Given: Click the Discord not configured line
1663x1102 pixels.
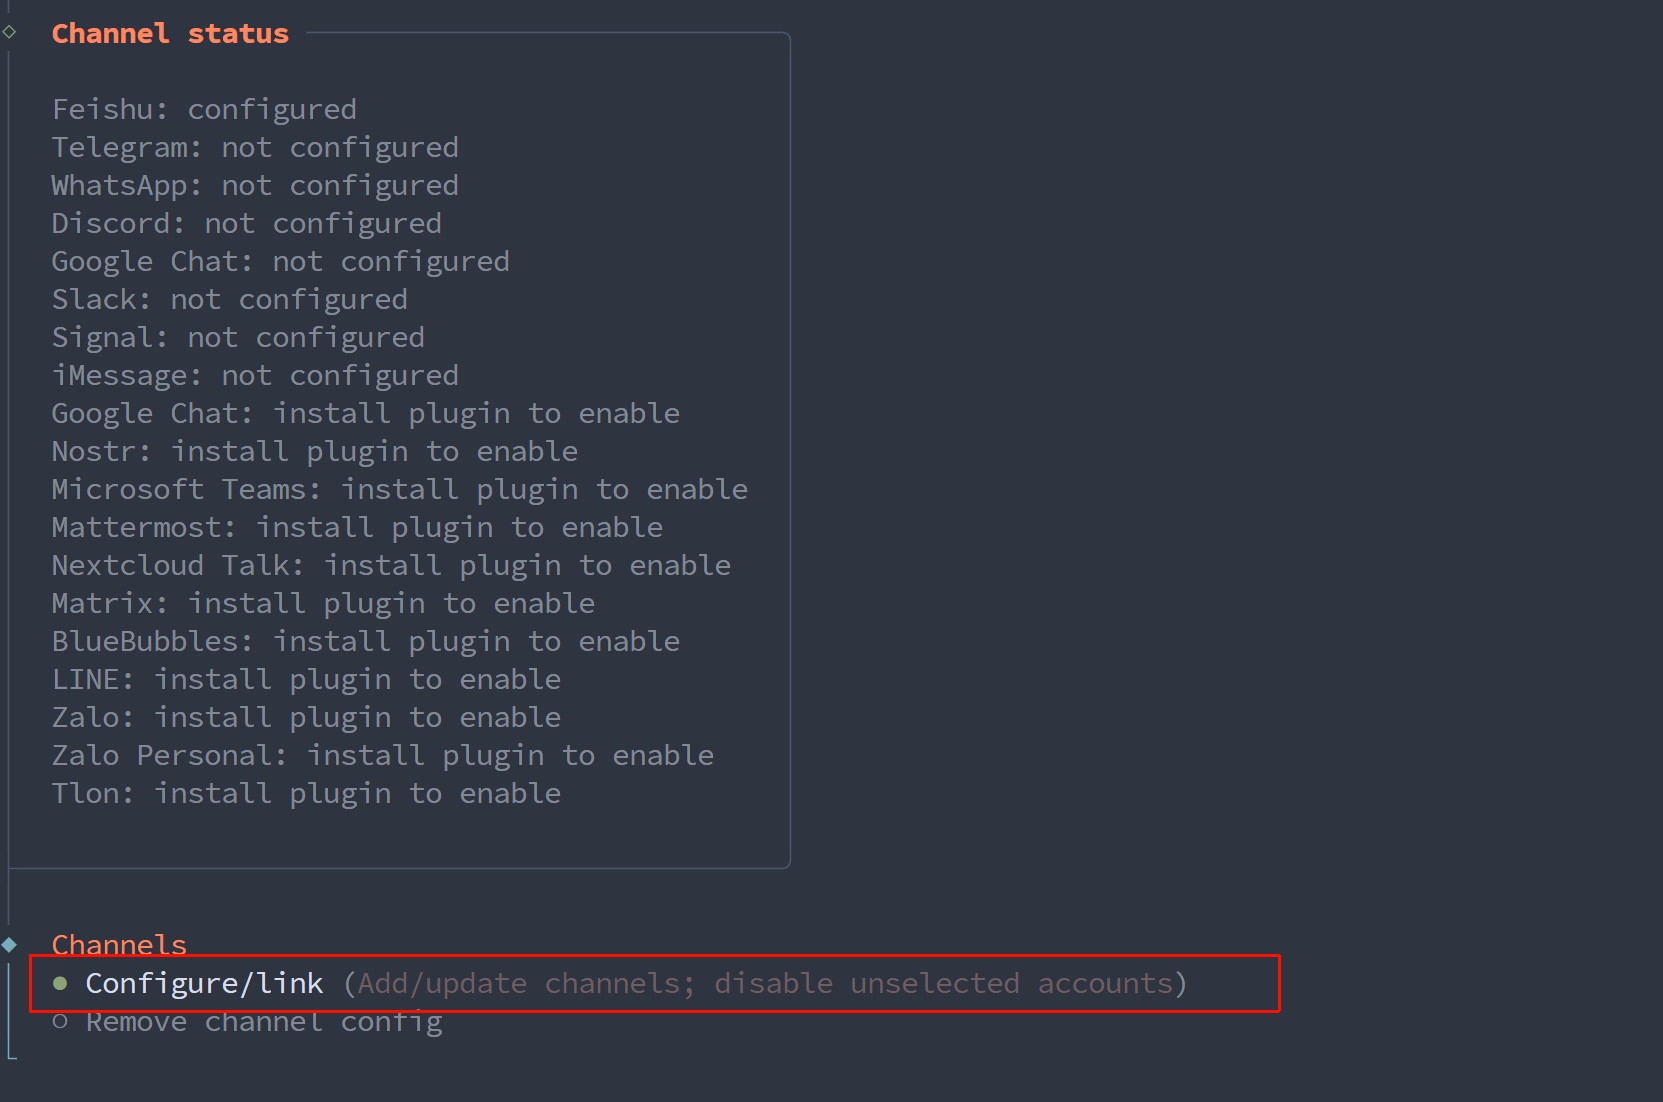Looking at the screenshot, I should [x=247, y=223].
